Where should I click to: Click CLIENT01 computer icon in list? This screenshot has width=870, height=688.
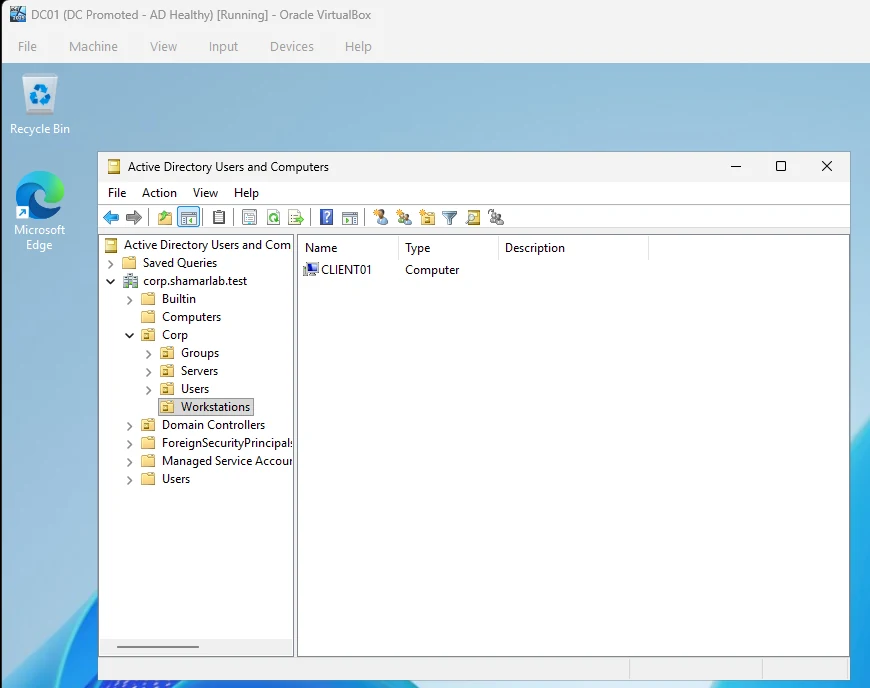coord(311,270)
